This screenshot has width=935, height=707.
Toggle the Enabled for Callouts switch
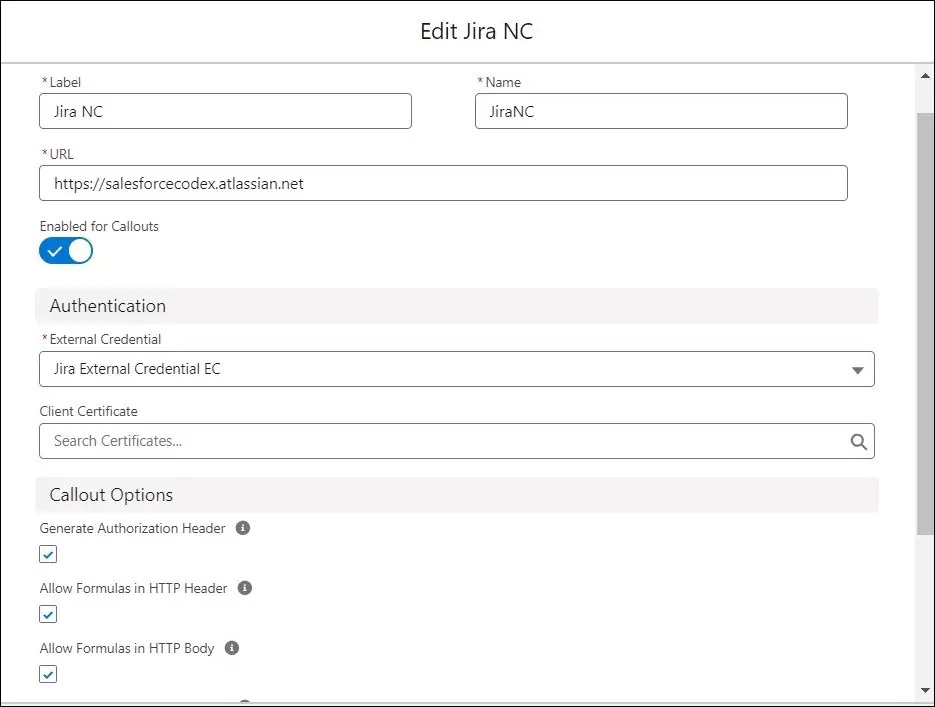[x=66, y=251]
